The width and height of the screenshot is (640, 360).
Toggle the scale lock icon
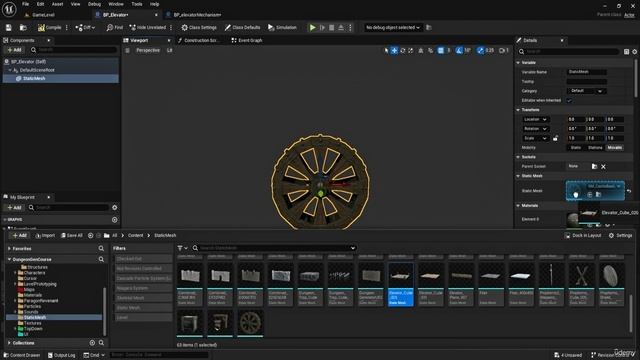tap(556, 138)
